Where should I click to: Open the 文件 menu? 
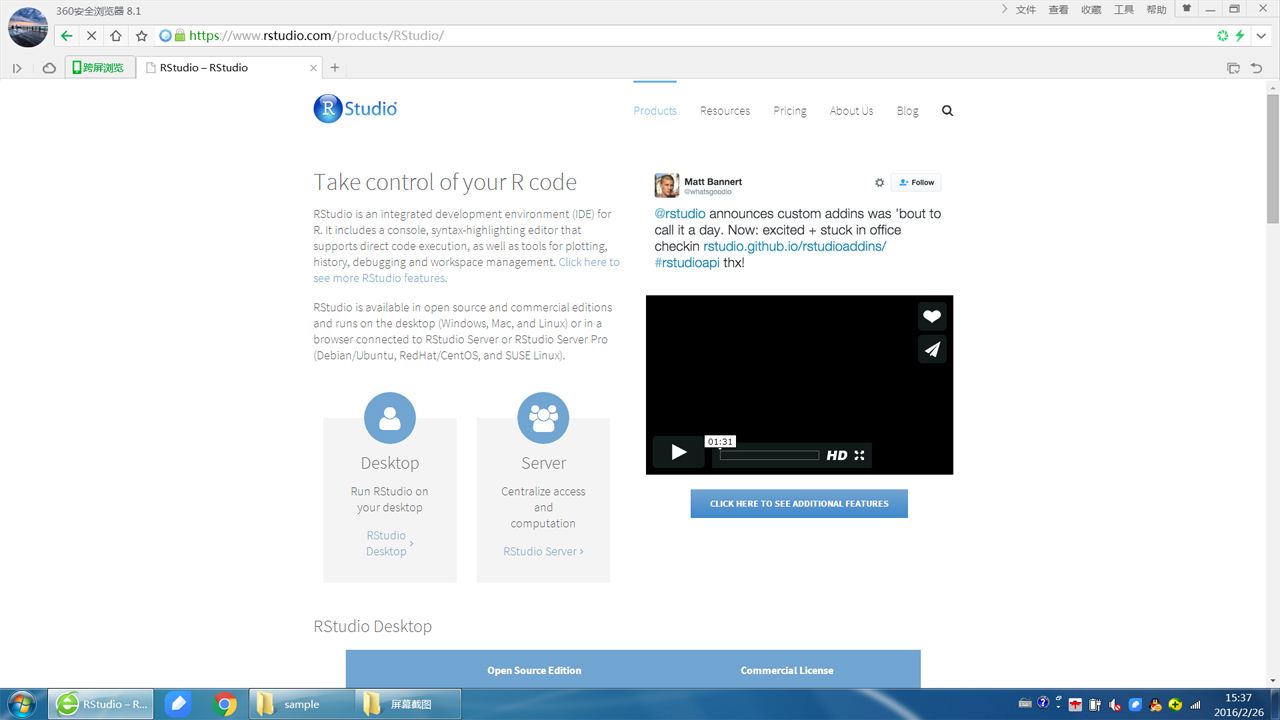tap(1026, 10)
